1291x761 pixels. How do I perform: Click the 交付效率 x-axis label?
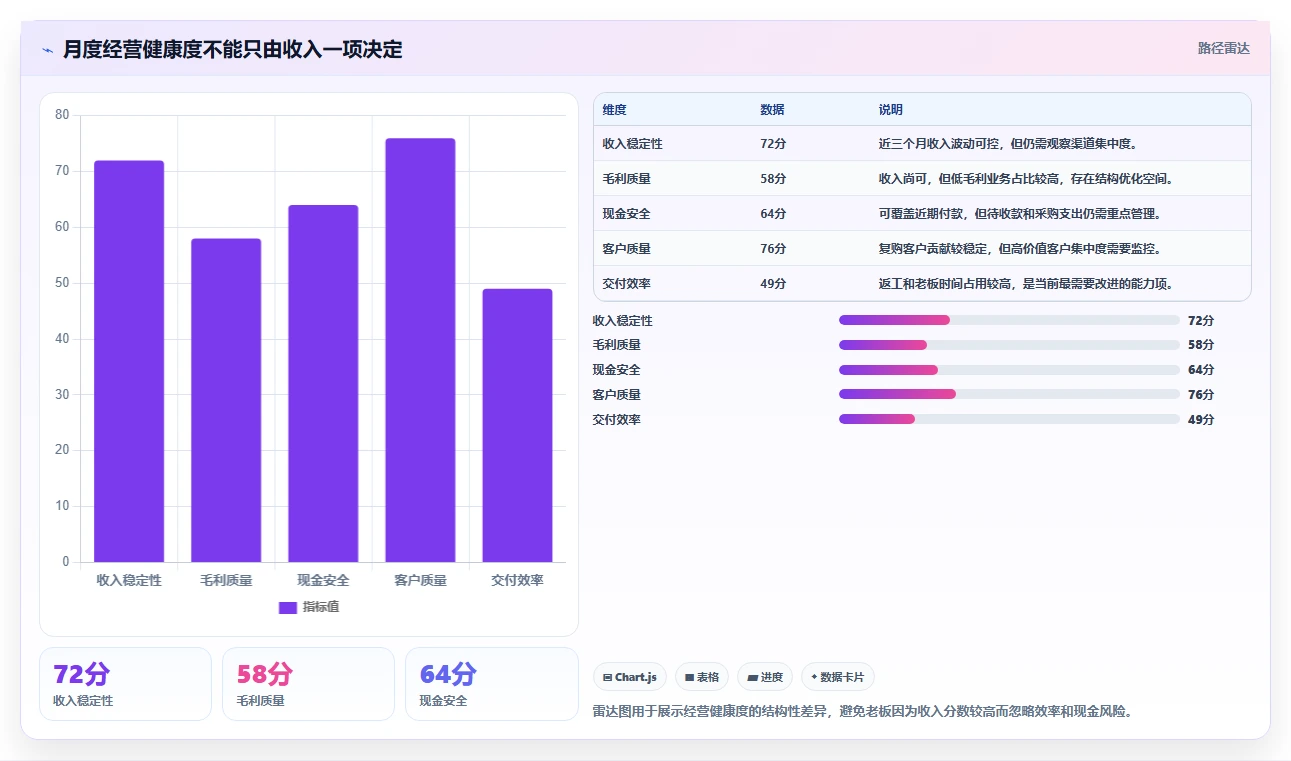pos(517,580)
